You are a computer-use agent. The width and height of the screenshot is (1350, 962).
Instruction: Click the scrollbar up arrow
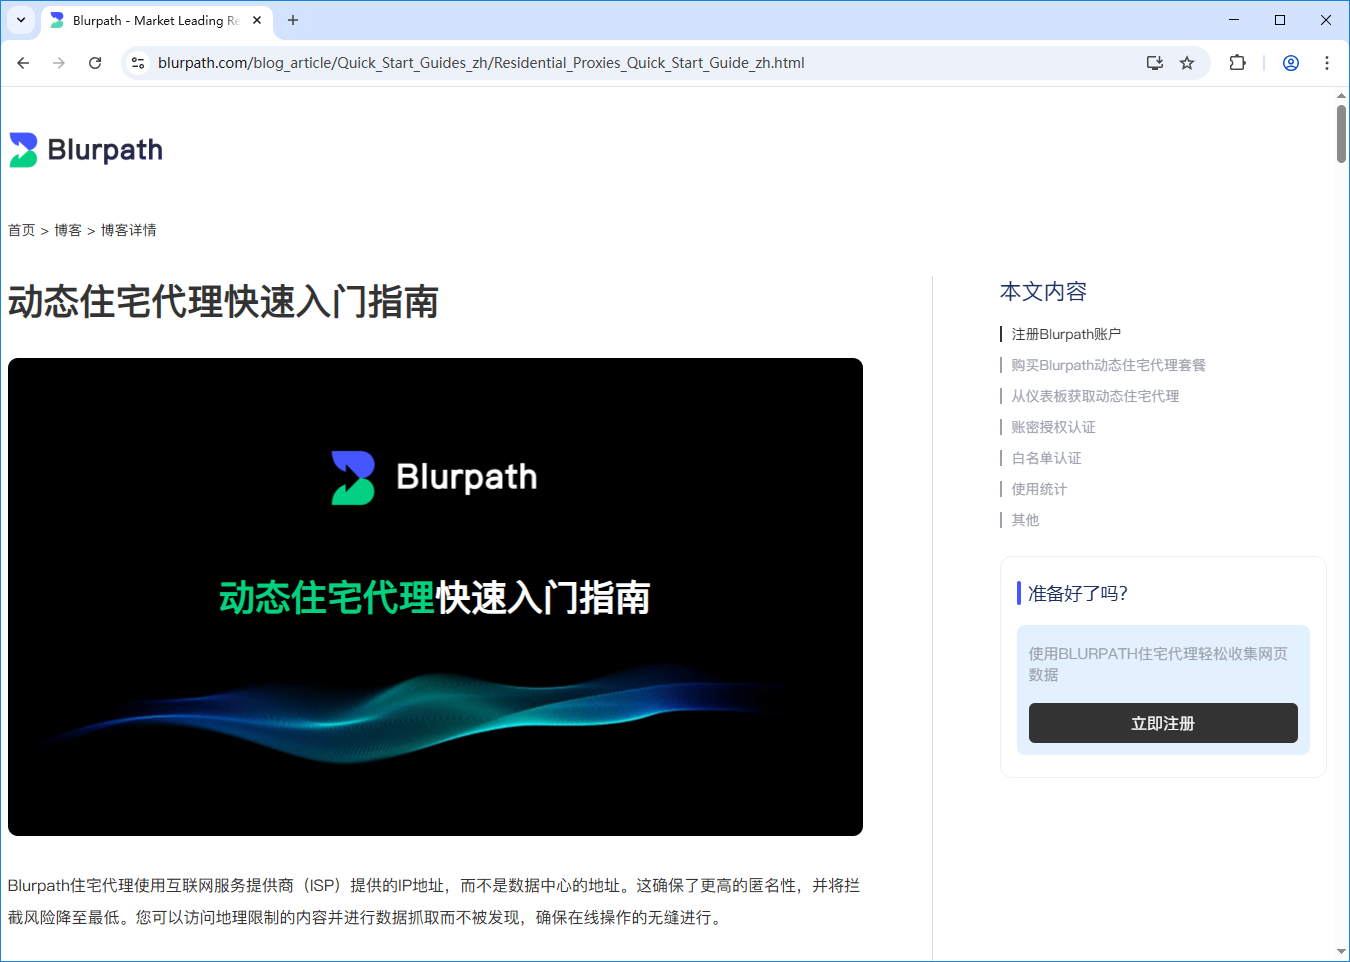[x=1342, y=96]
